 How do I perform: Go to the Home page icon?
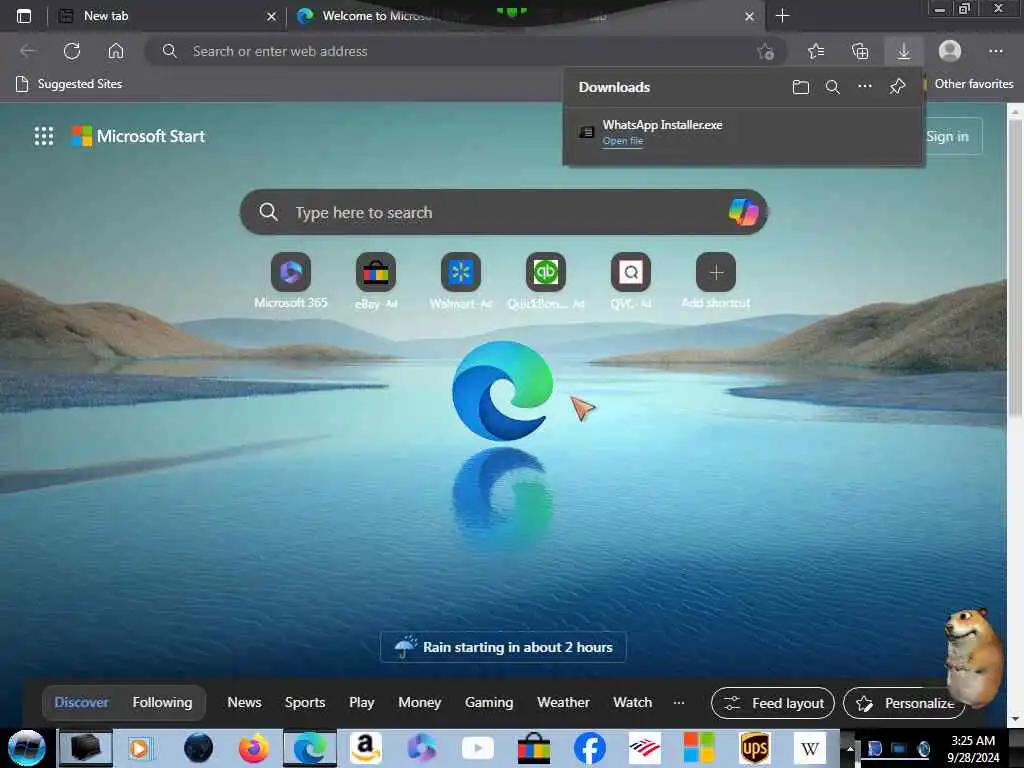click(116, 51)
